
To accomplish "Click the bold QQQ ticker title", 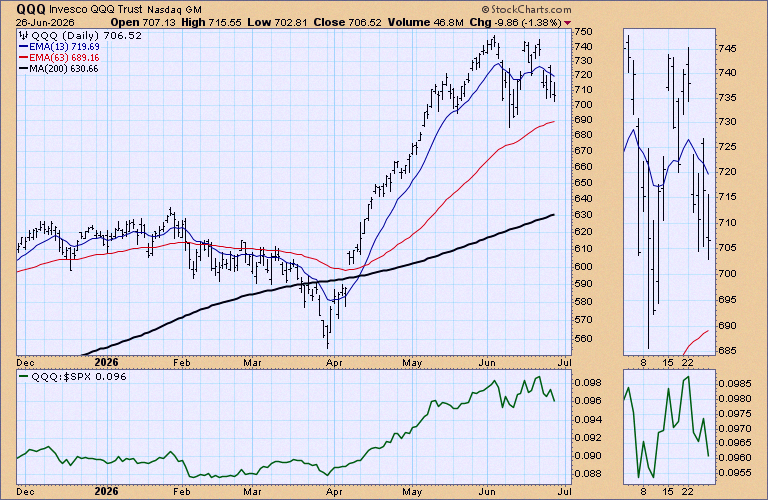I will pyautogui.click(x=31, y=9).
